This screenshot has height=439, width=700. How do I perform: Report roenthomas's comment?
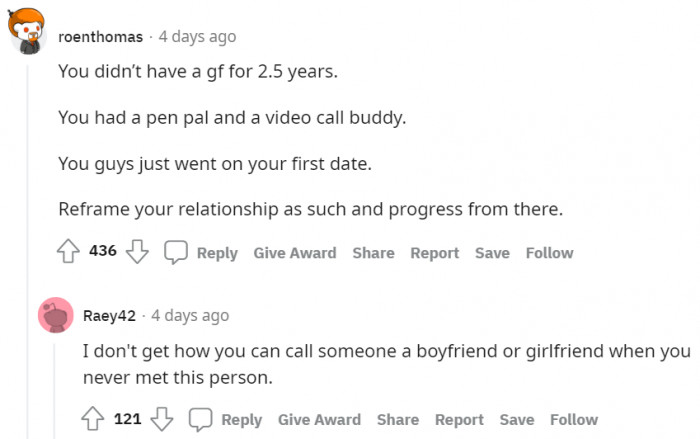pyautogui.click(x=434, y=253)
